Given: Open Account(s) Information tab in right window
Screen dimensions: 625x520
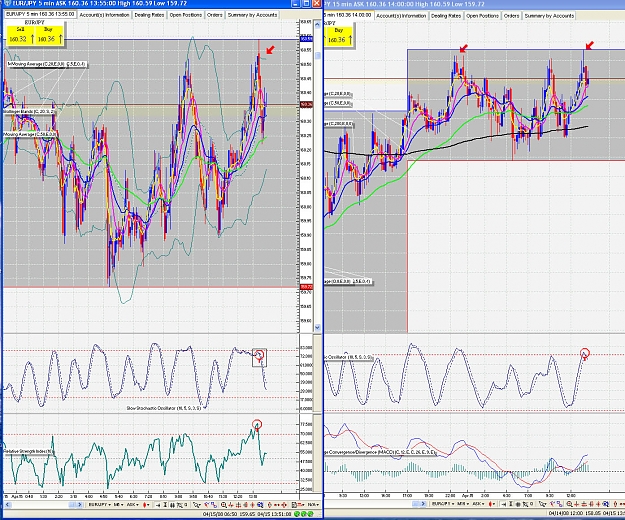Looking at the screenshot, I should (401, 16).
